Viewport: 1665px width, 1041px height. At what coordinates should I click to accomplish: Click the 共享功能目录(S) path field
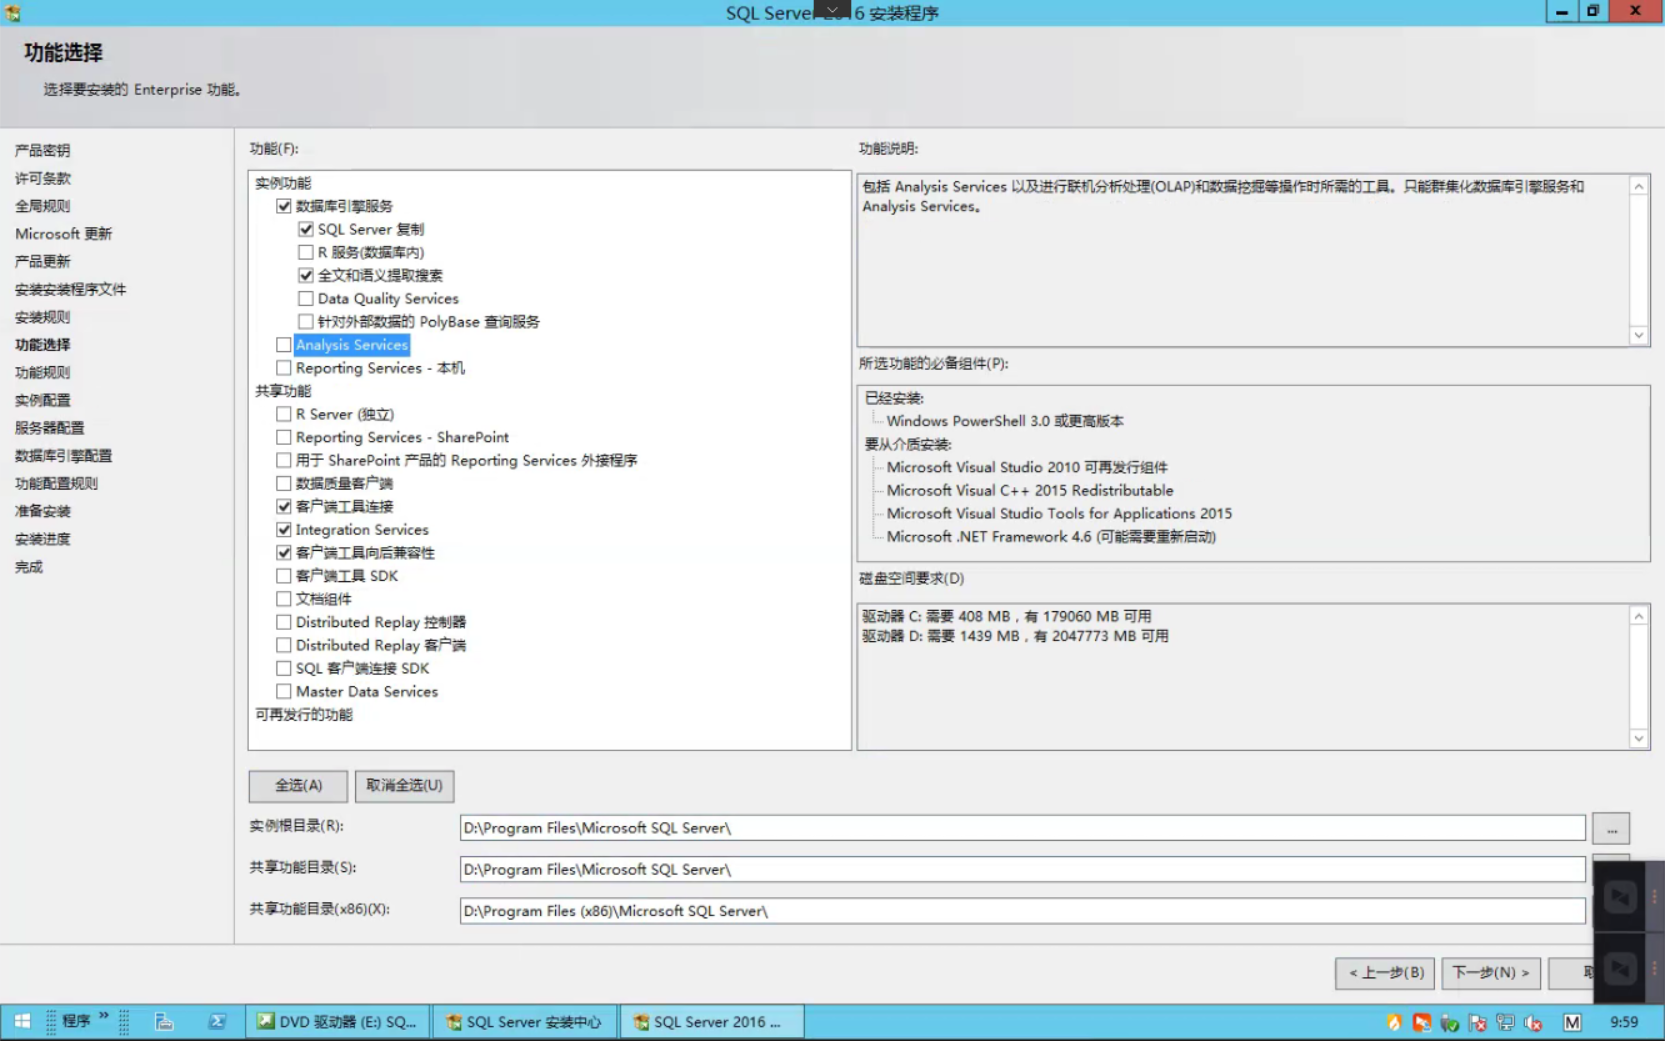pyautogui.click(x=1022, y=870)
